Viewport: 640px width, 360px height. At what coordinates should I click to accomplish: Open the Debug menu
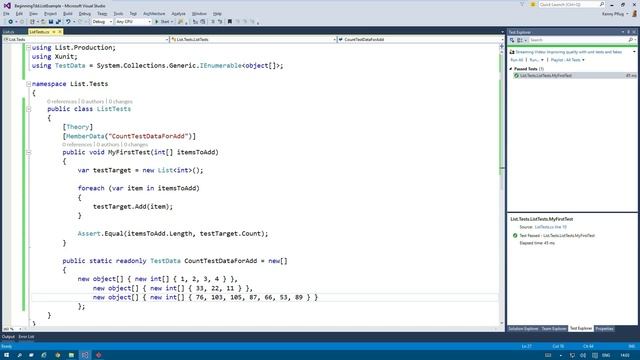[84, 13]
